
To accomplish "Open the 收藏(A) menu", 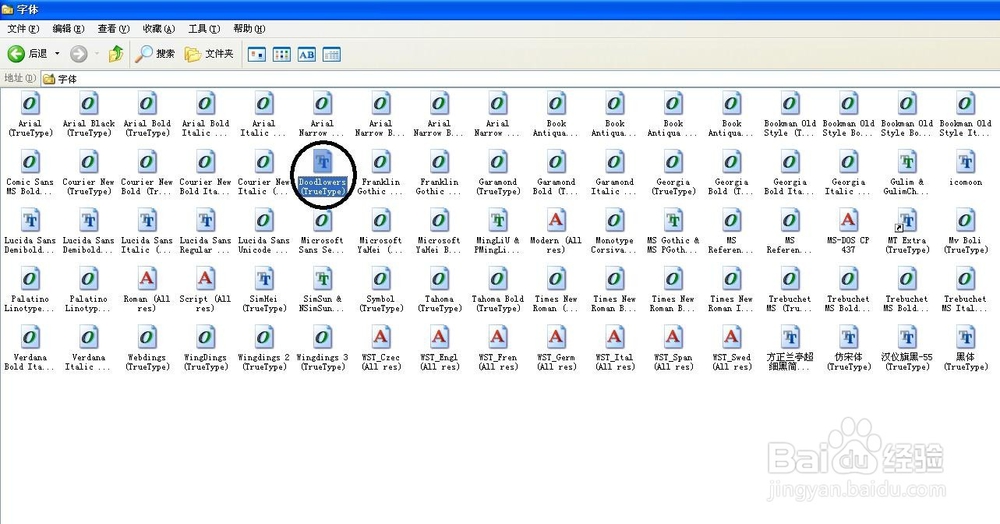I will 159,29.
